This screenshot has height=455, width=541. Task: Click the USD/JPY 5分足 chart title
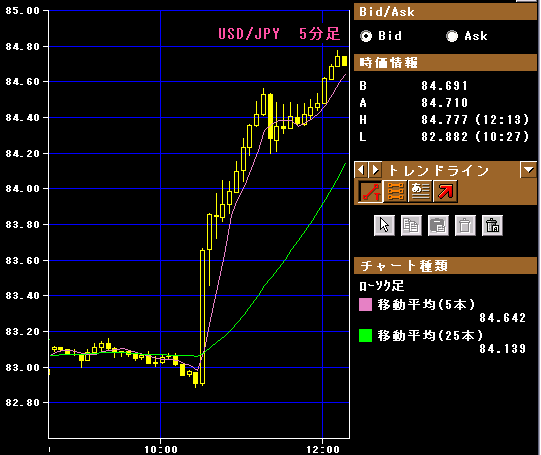click(x=279, y=34)
